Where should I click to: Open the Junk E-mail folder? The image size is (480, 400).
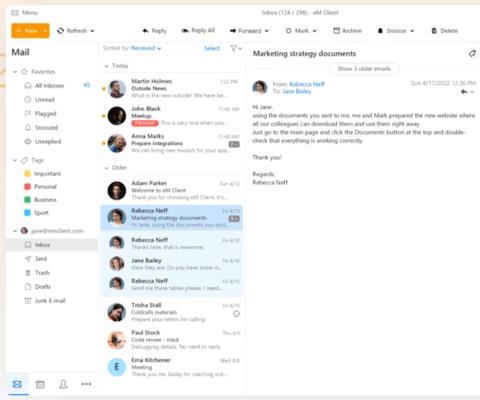(x=52, y=301)
